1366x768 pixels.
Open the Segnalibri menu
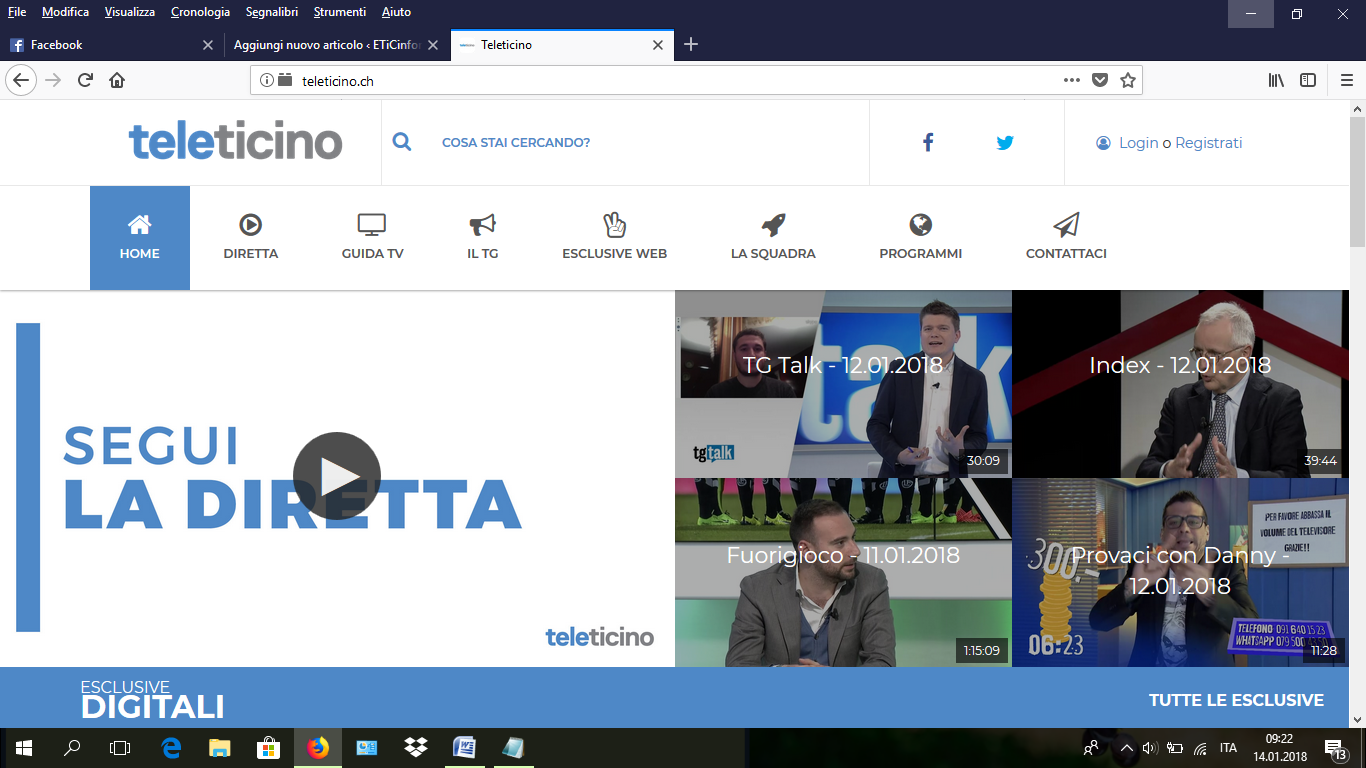272,12
